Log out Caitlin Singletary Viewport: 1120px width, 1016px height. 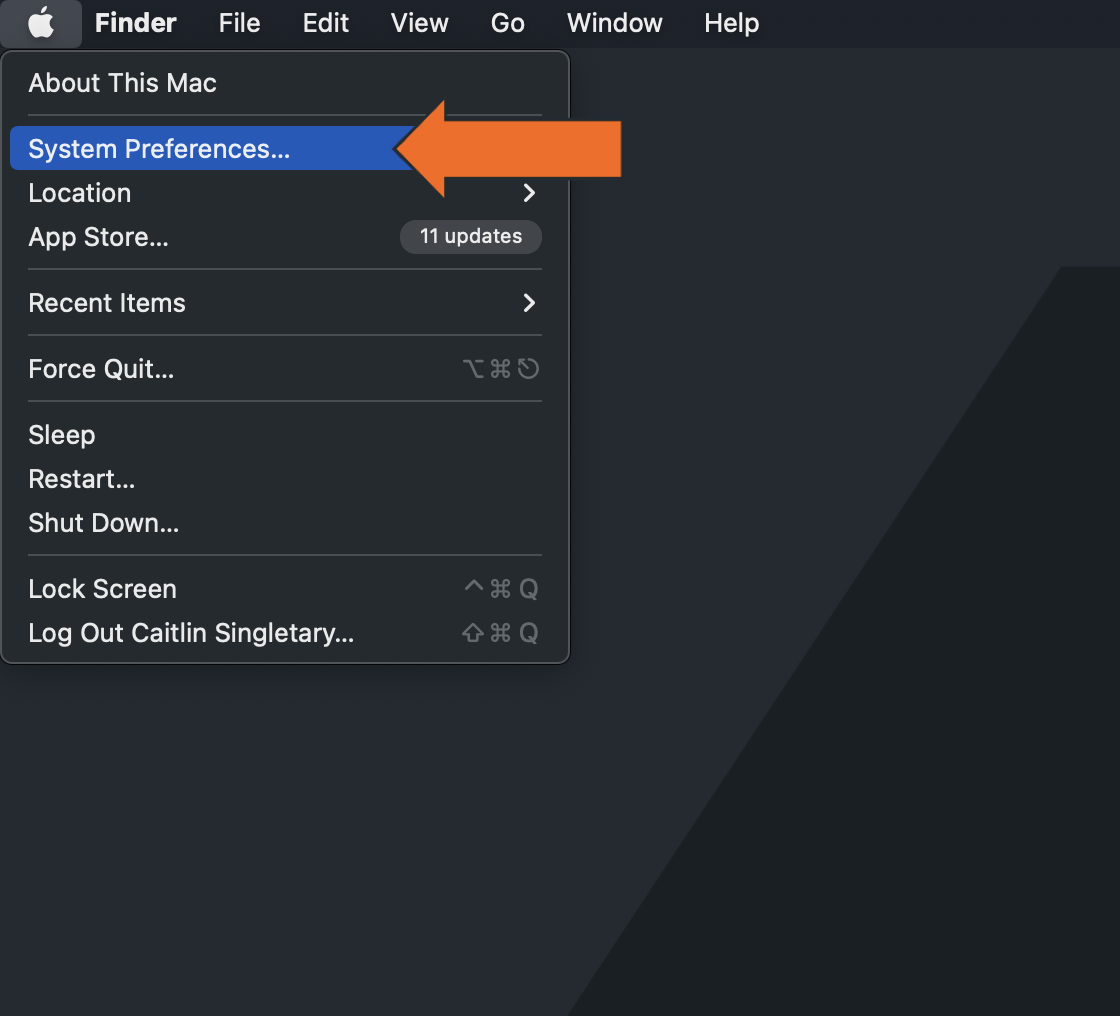tap(190, 633)
